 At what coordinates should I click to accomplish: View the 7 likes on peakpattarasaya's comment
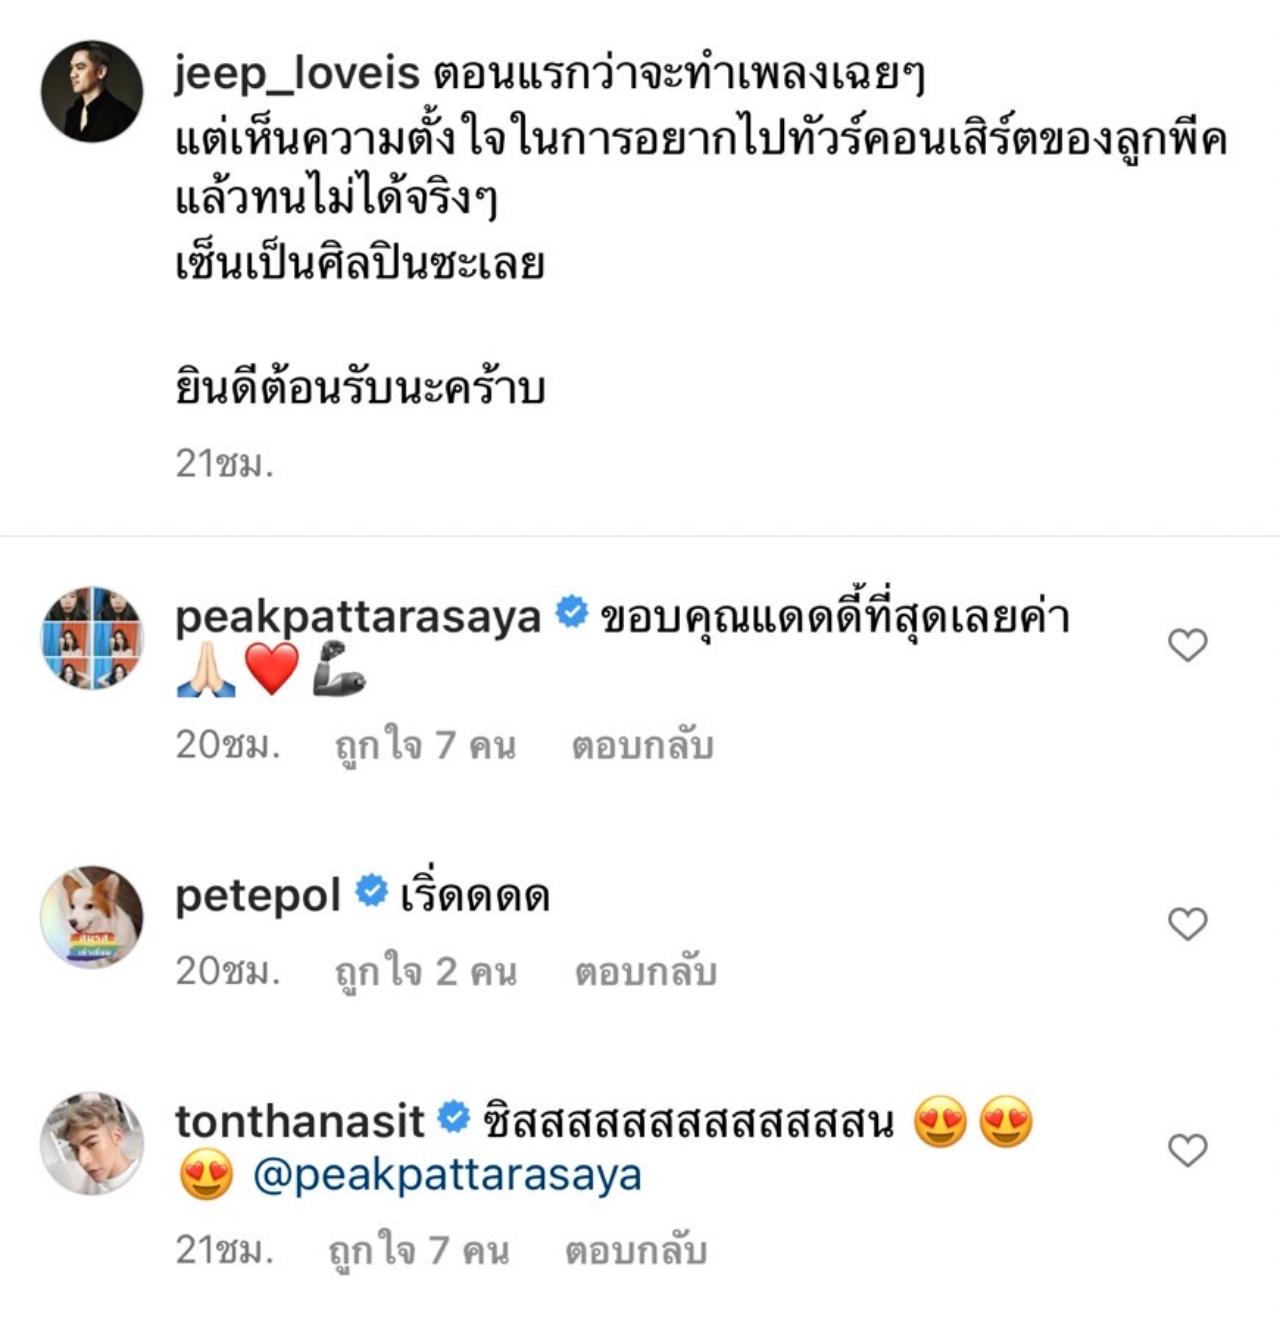point(425,746)
